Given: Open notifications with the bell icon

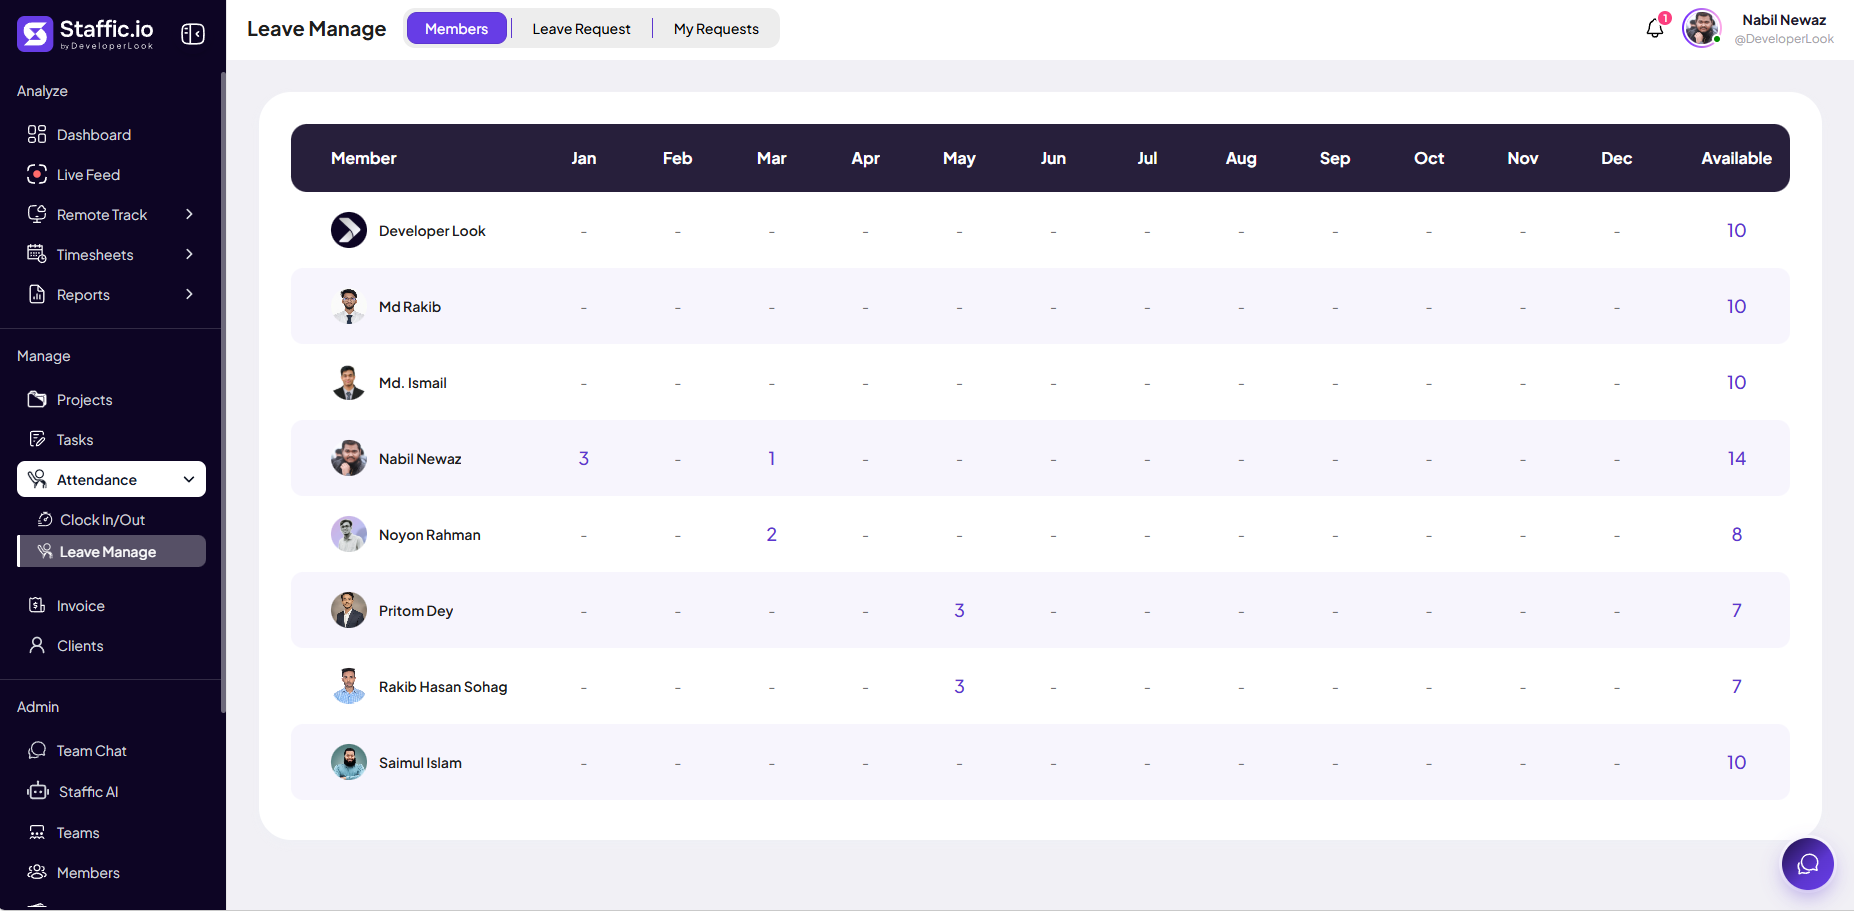Looking at the screenshot, I should pyautogui.click(x=1655, y=28).
